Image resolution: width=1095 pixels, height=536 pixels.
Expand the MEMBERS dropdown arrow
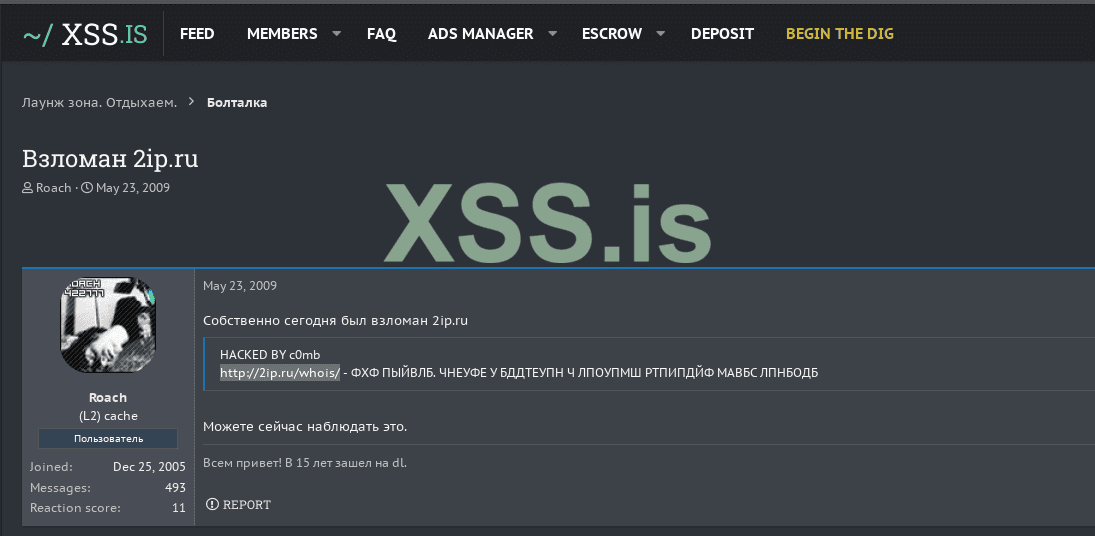click(x=337, y=33)
